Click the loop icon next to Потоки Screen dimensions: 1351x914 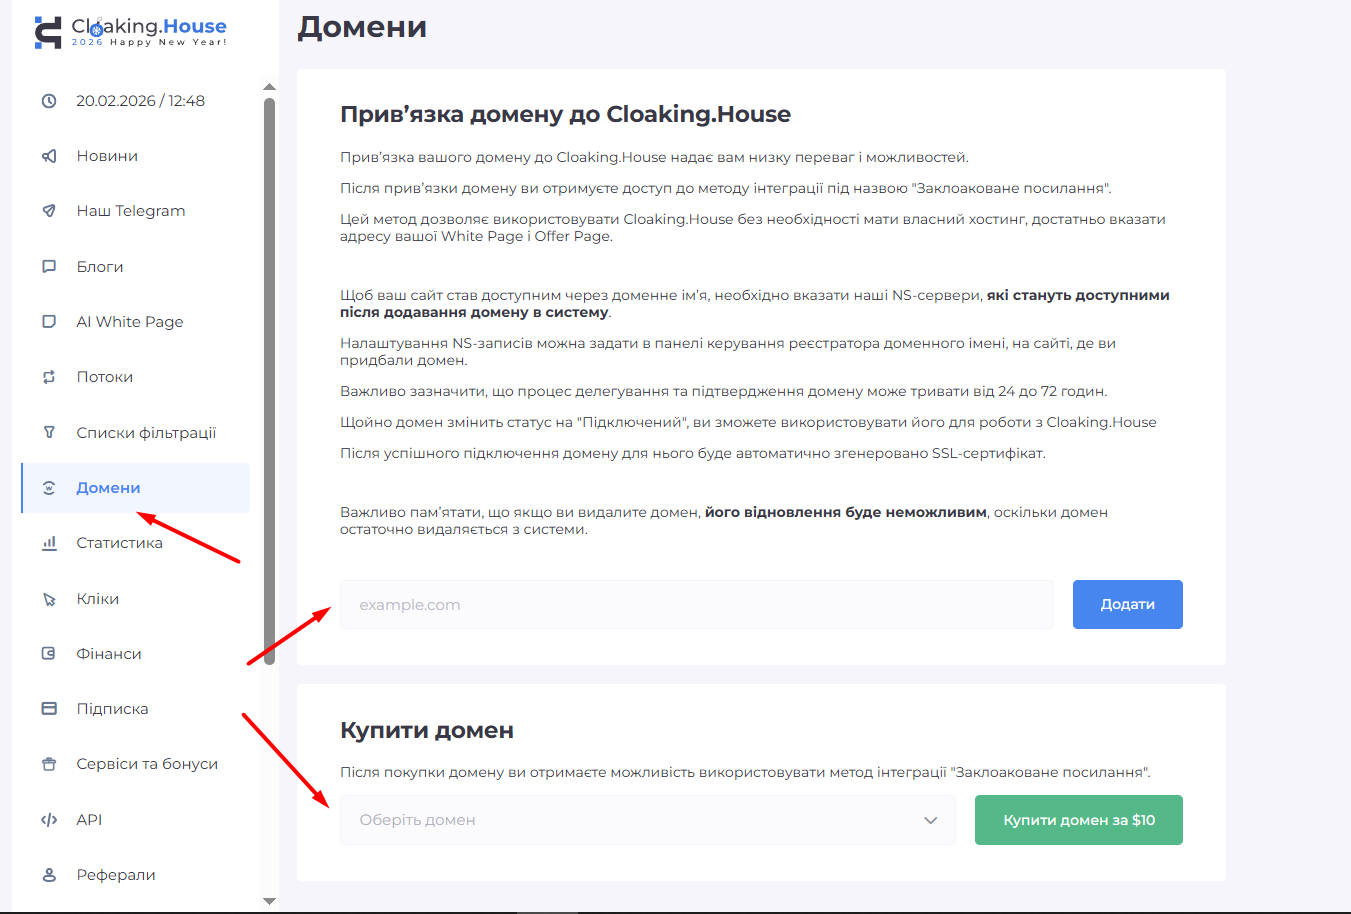click(49, 376)
